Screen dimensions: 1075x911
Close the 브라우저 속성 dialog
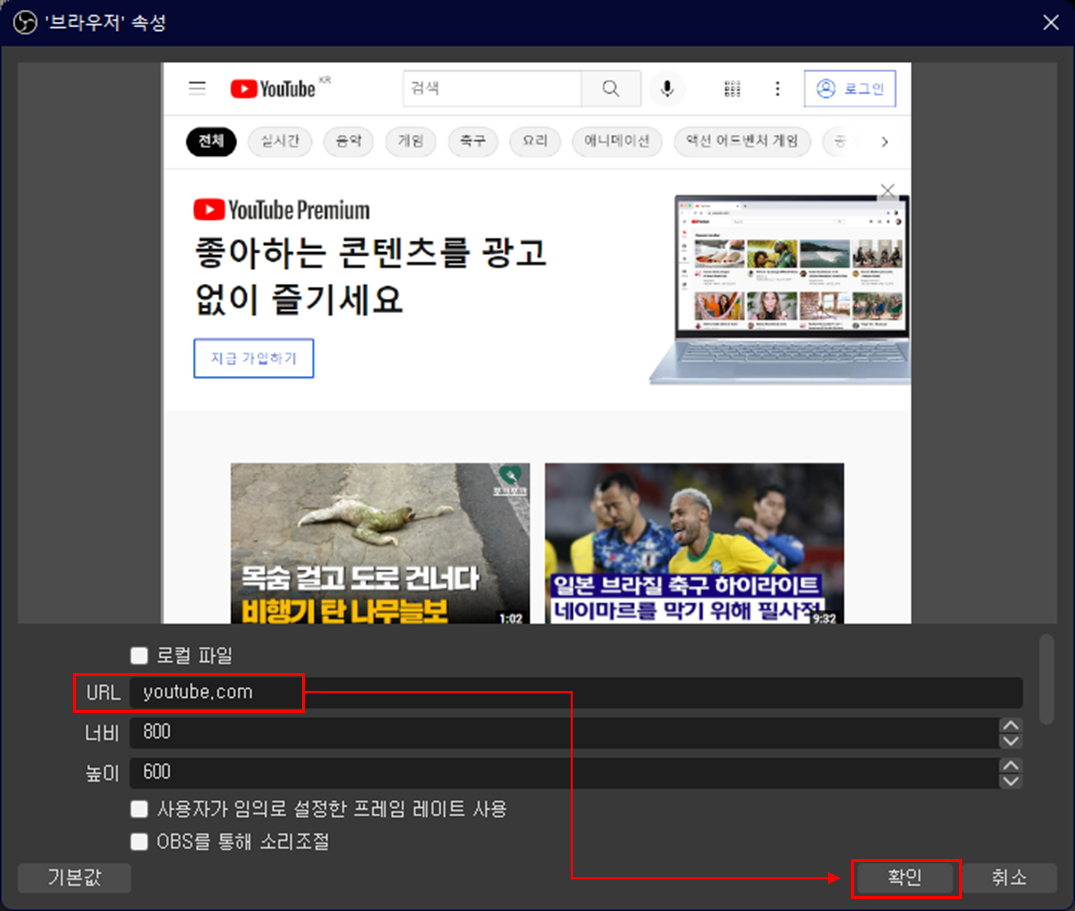pyautogui.click(x=1050, y=23)
